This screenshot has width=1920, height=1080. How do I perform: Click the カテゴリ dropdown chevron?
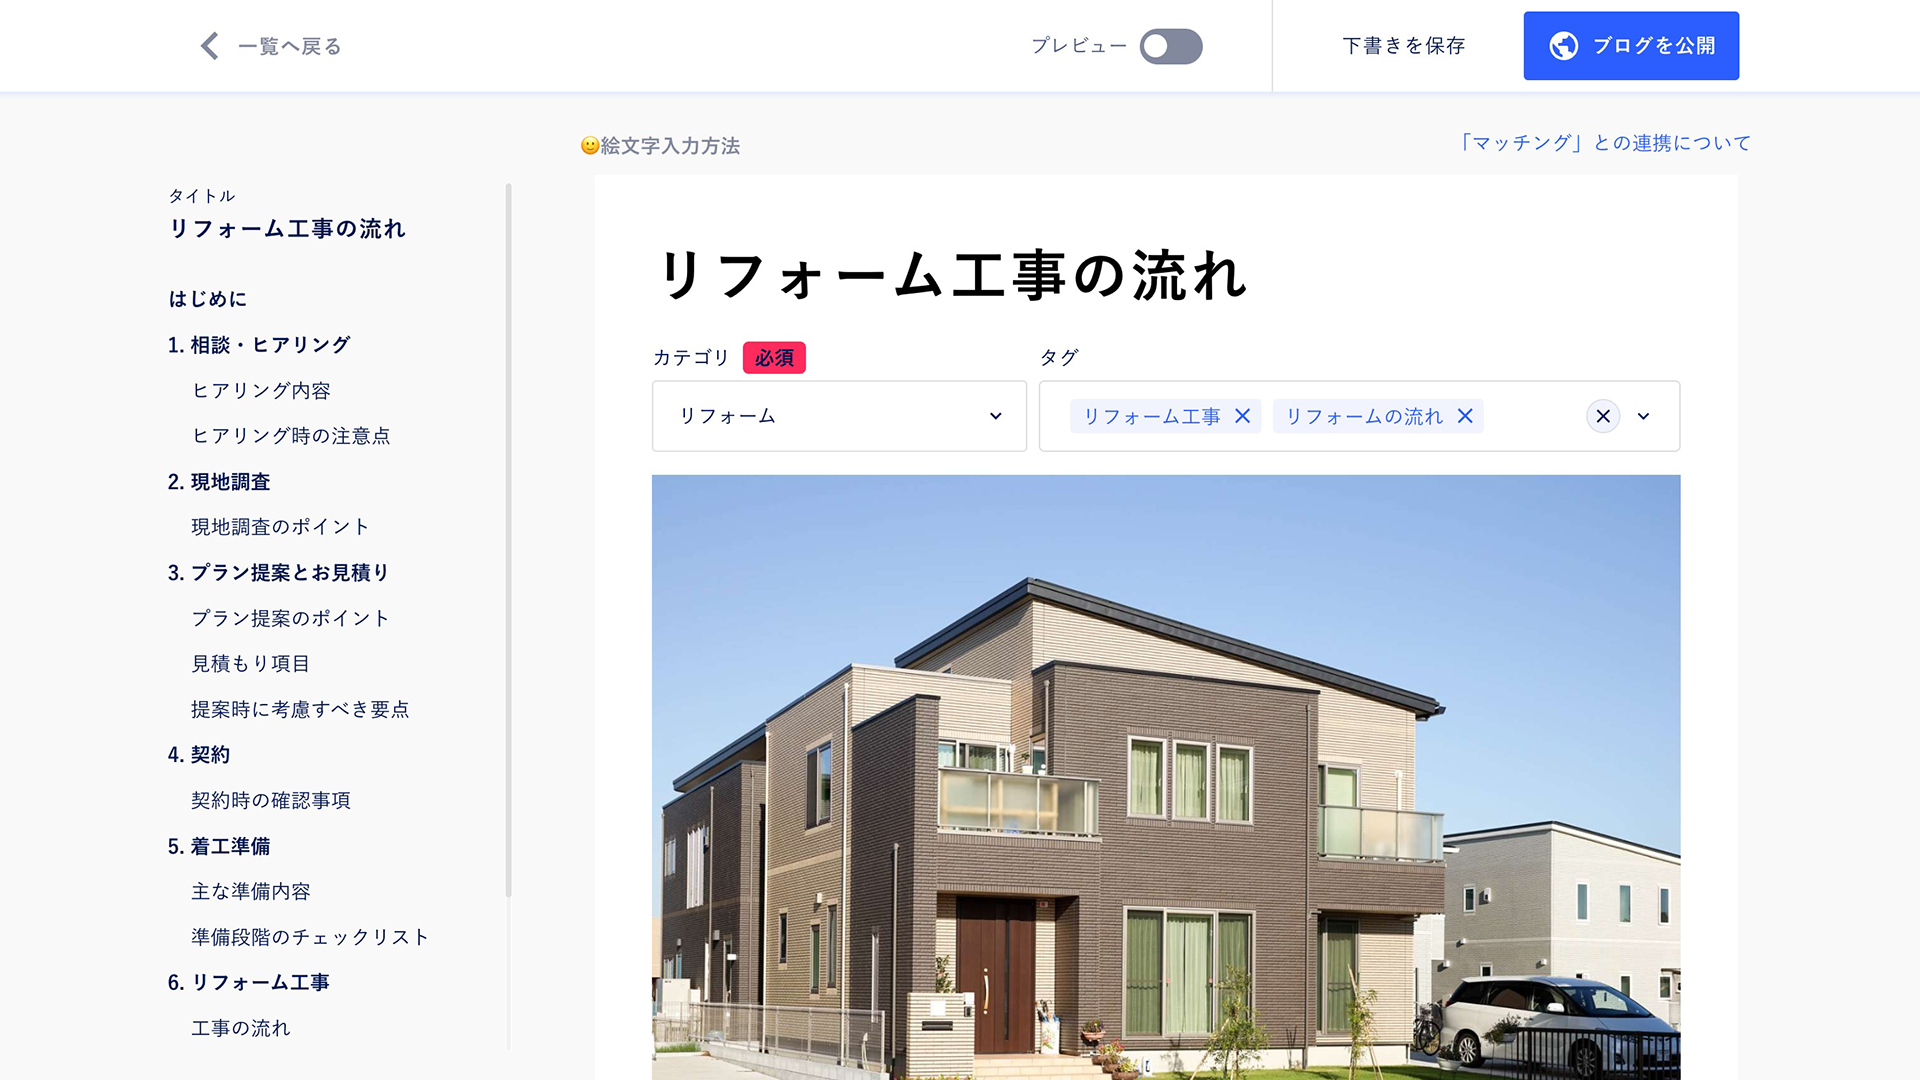pyautogui.click(x=995, y=416)
